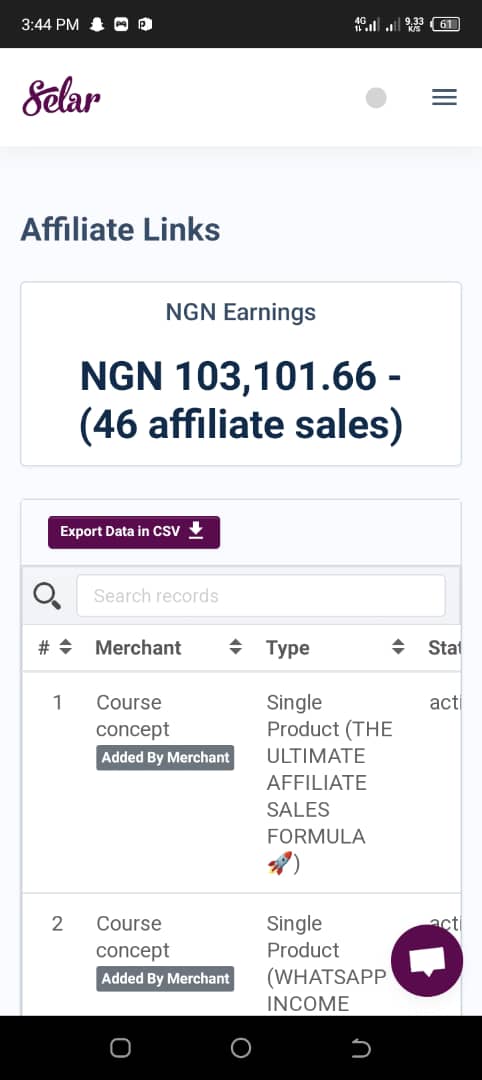Sort by Type column arrows
This screenshot has width=482, height=1080.
pos(398,647)
